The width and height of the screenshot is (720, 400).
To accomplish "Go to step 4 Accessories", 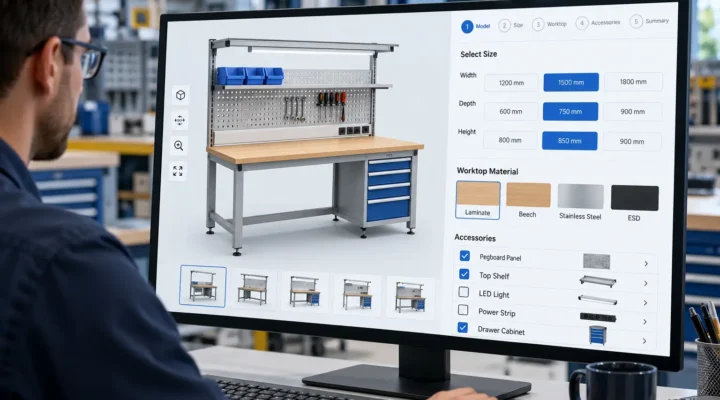I will tap(598, 23).
